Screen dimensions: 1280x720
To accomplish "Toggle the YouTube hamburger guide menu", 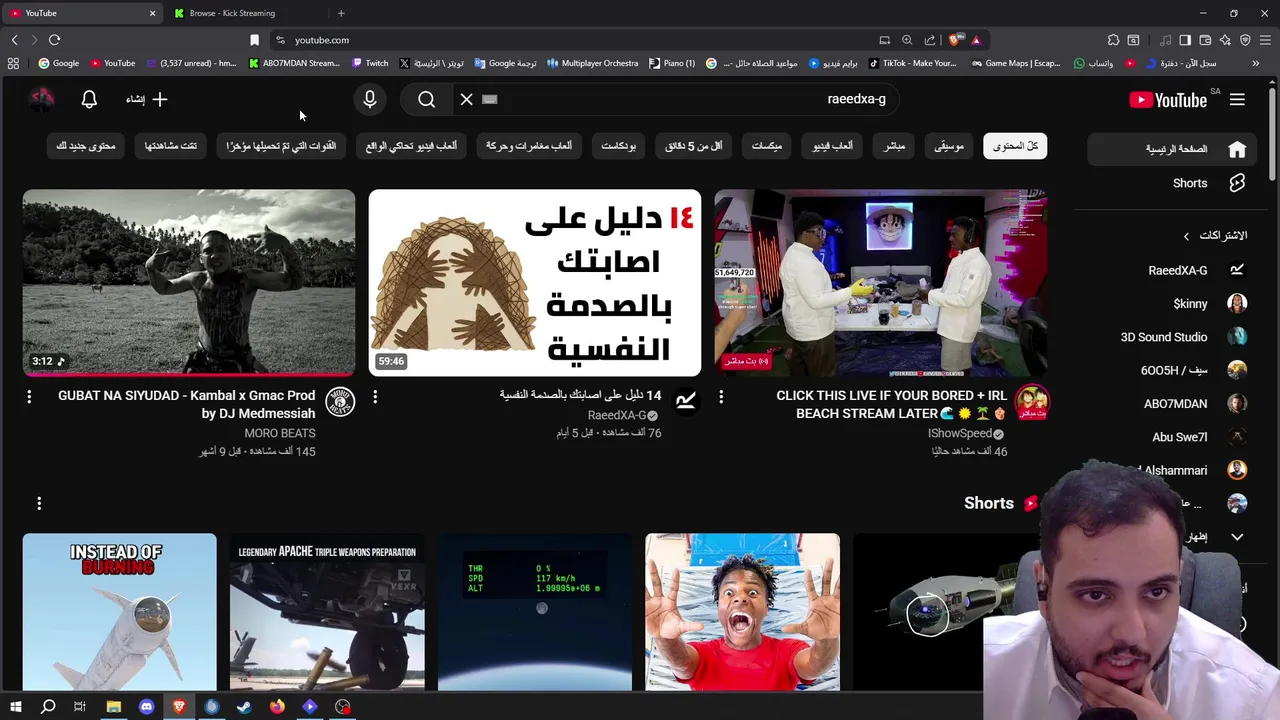I will pyautogui.click(x=1237, y=99).
